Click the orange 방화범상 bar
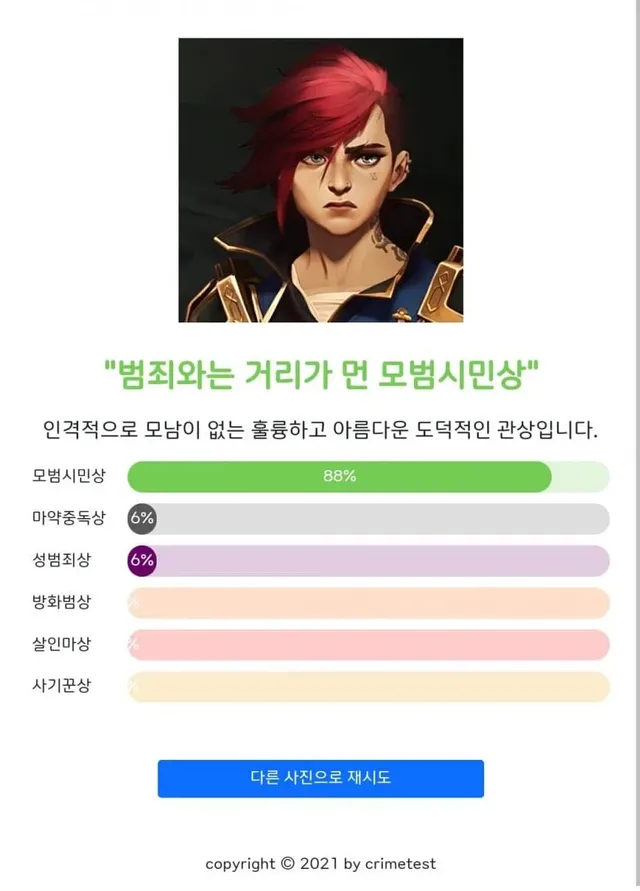Screen dimensions: 640x891 pyautogui.click(x=368, y=603)
